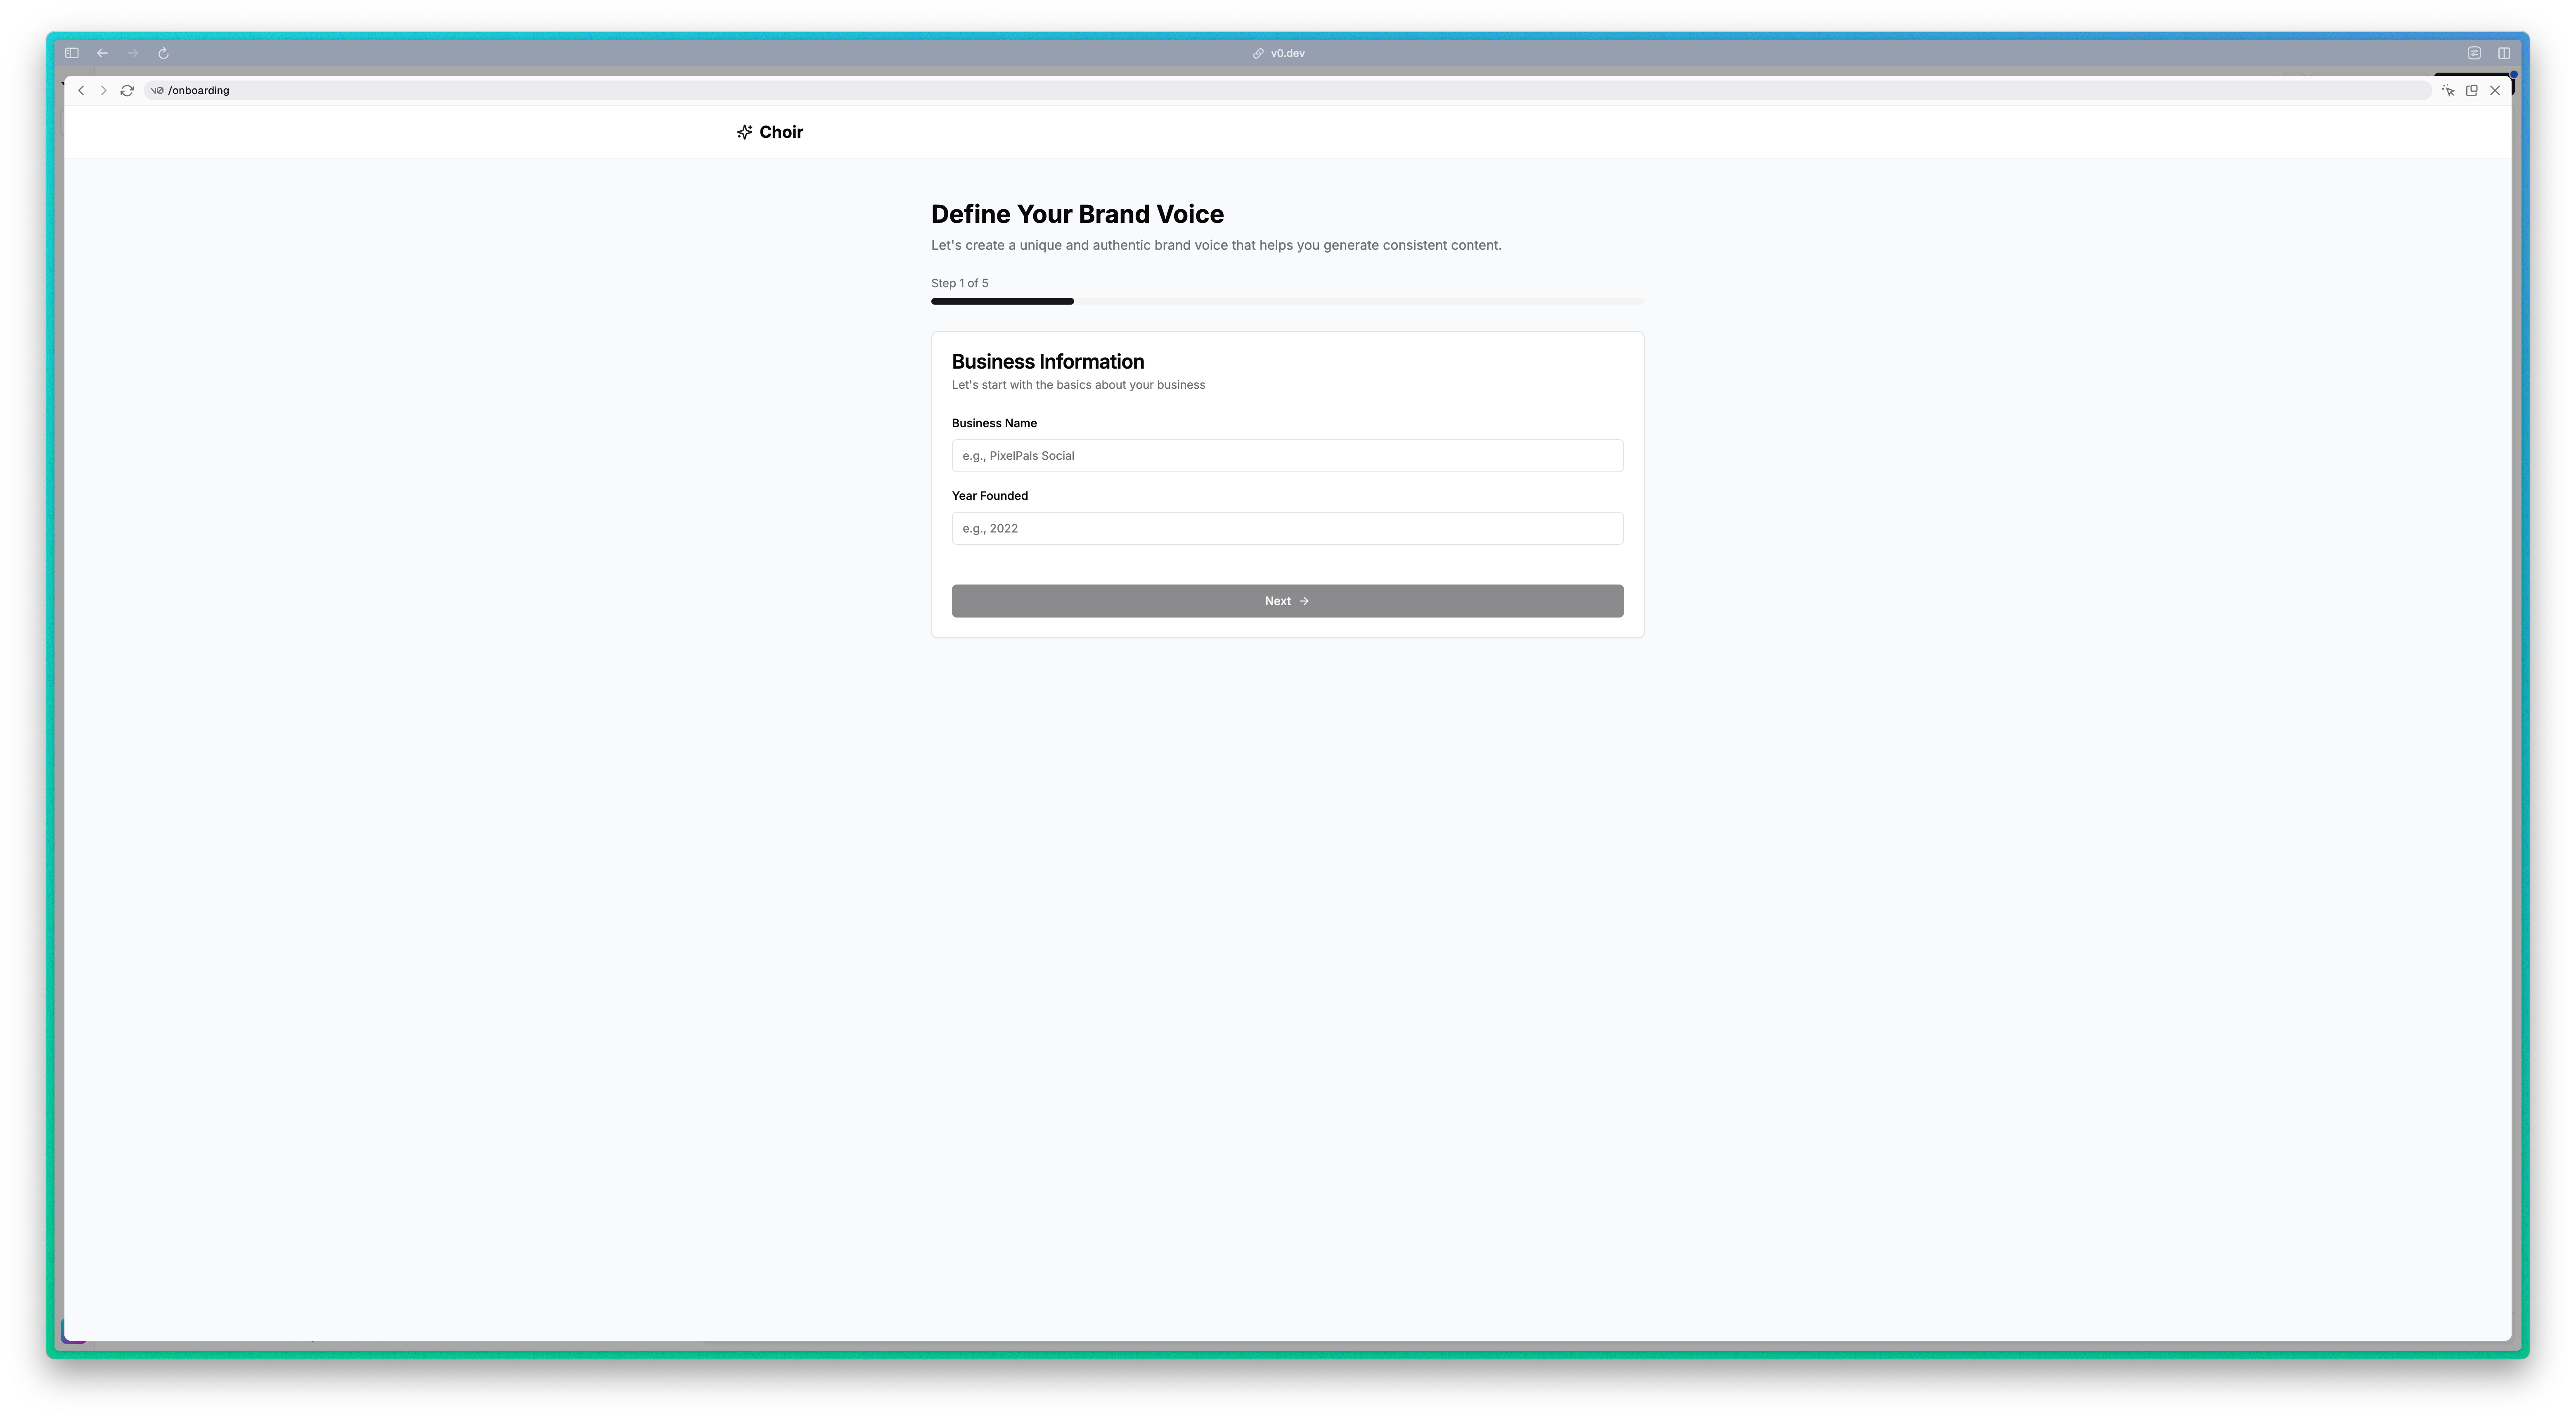Click the outer browser reload icon

coord(163,53)
